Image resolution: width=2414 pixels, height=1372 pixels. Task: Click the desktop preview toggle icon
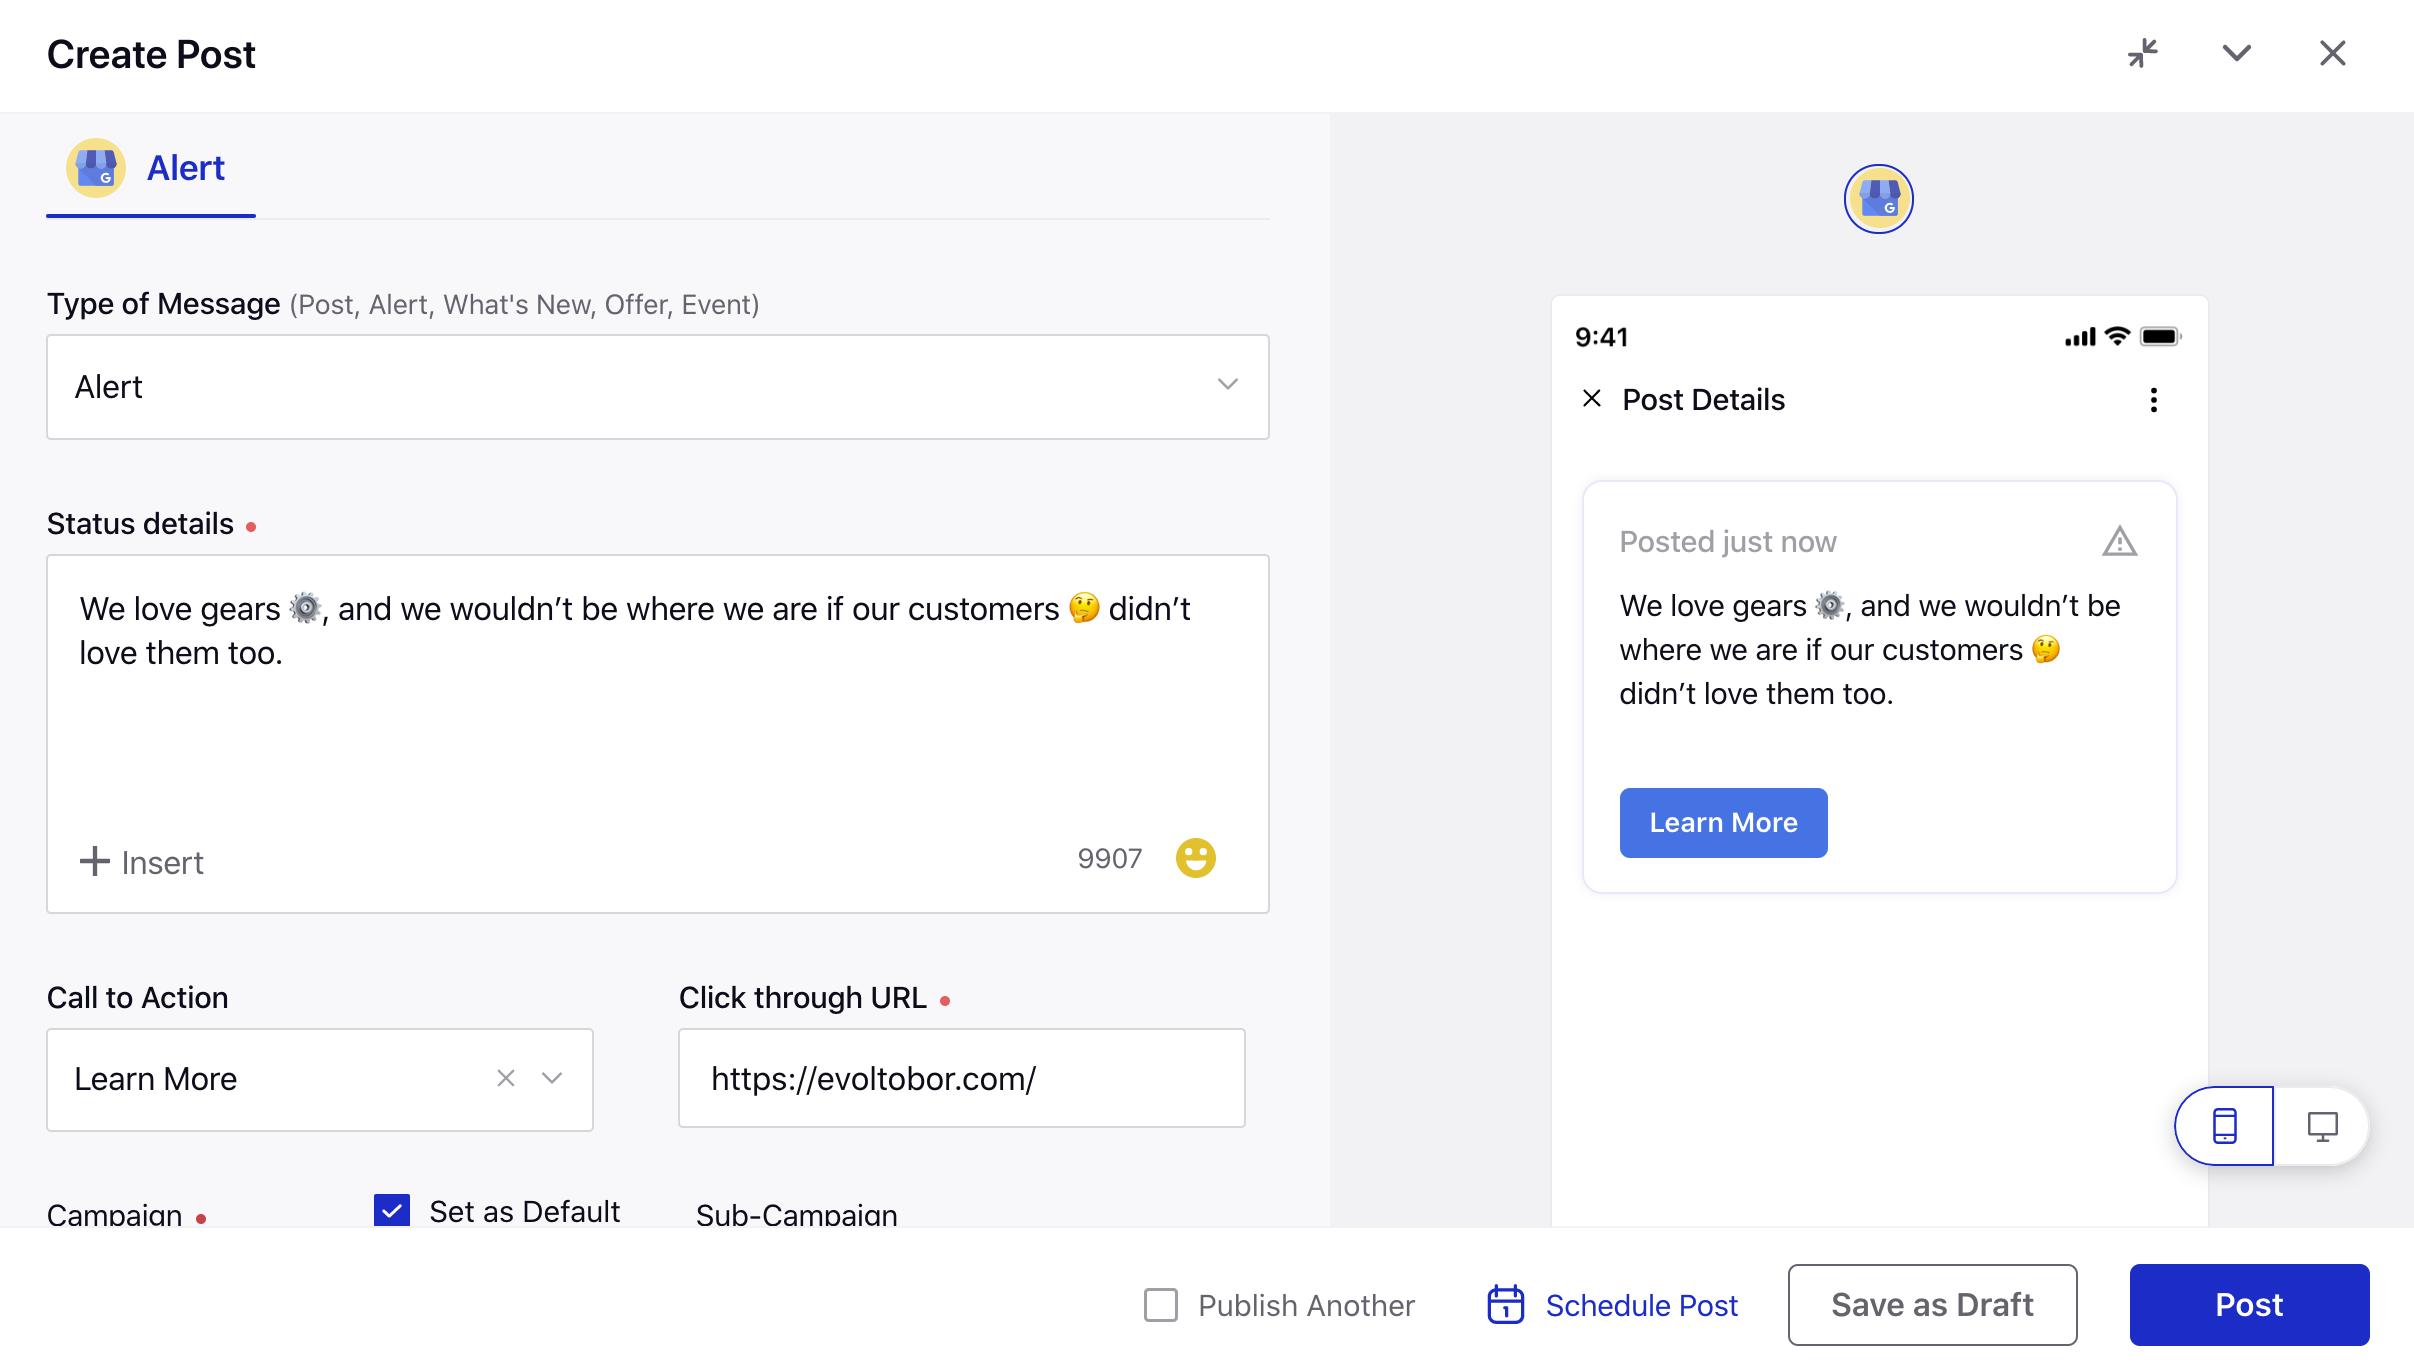2323,1125
